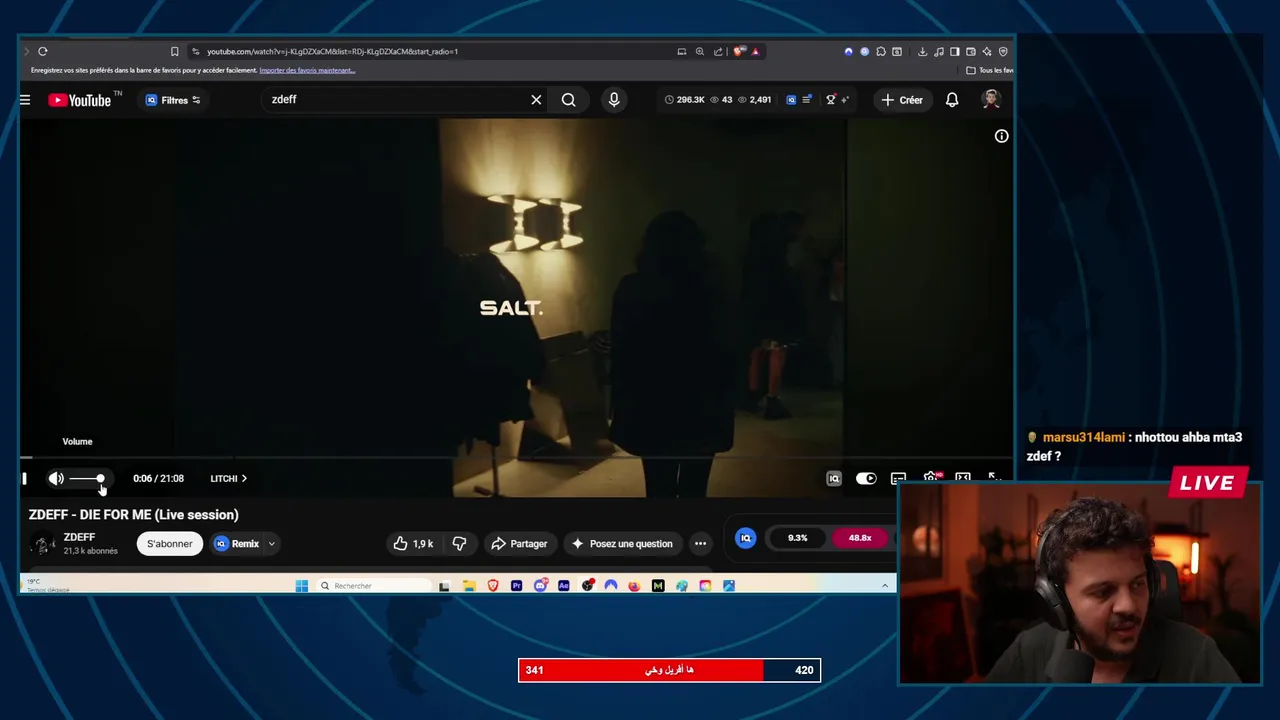Switch to theater mode
The width and height of the screenshot is (1280, 720).
point(962,478)
